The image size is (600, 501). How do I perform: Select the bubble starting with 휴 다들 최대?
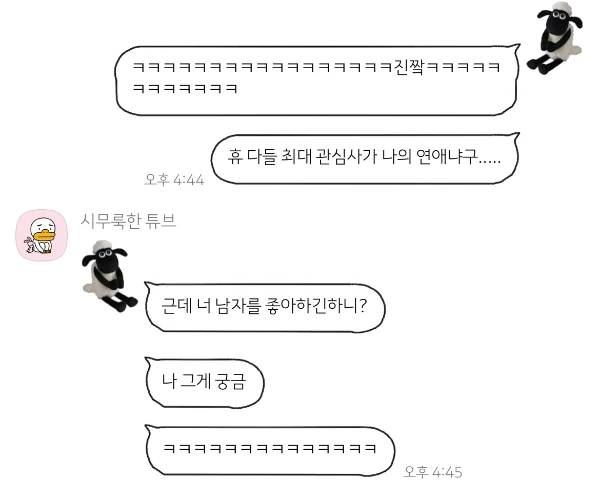click(365, 158)
